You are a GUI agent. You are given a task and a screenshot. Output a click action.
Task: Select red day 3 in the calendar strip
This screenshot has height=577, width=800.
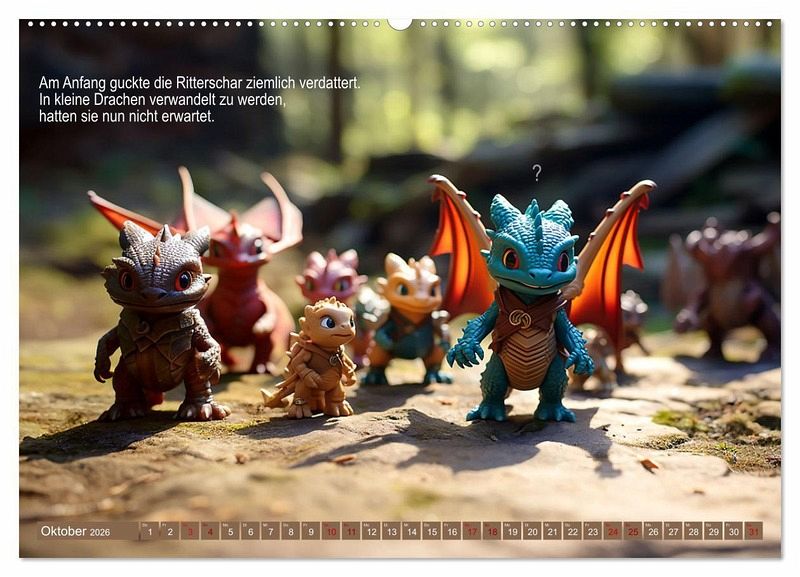[190, 531]
